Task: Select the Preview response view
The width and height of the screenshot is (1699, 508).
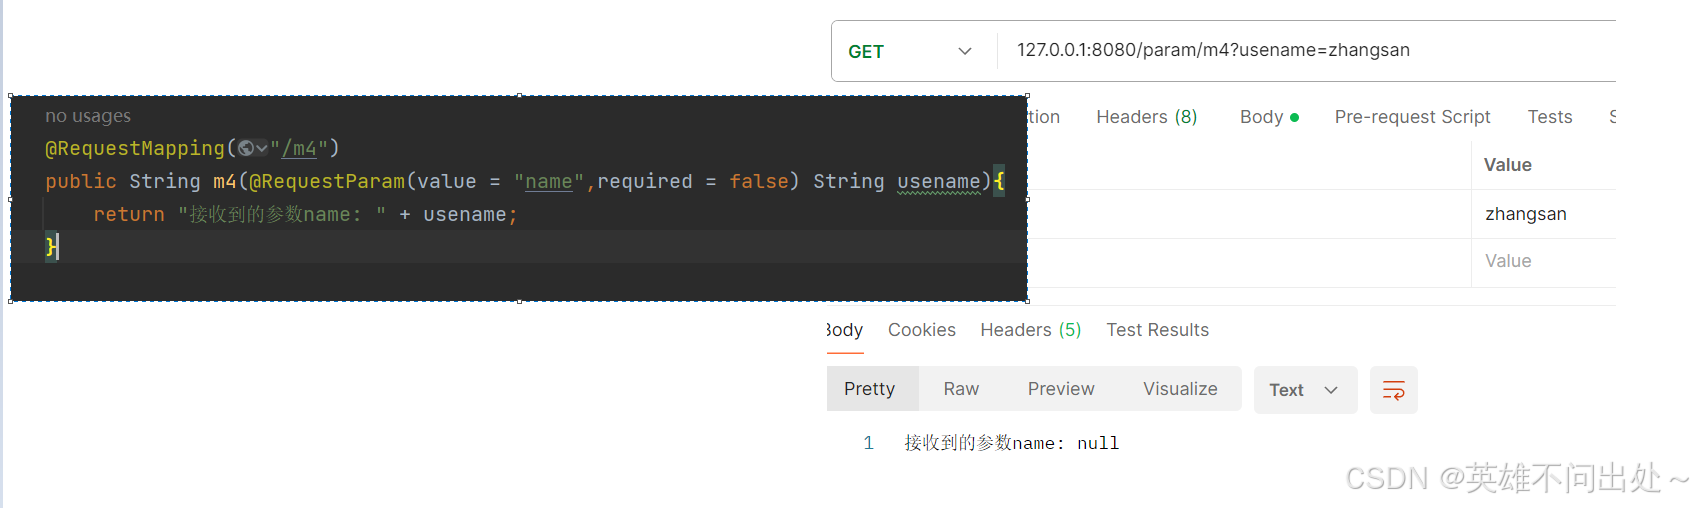Action: (1061, 389)
